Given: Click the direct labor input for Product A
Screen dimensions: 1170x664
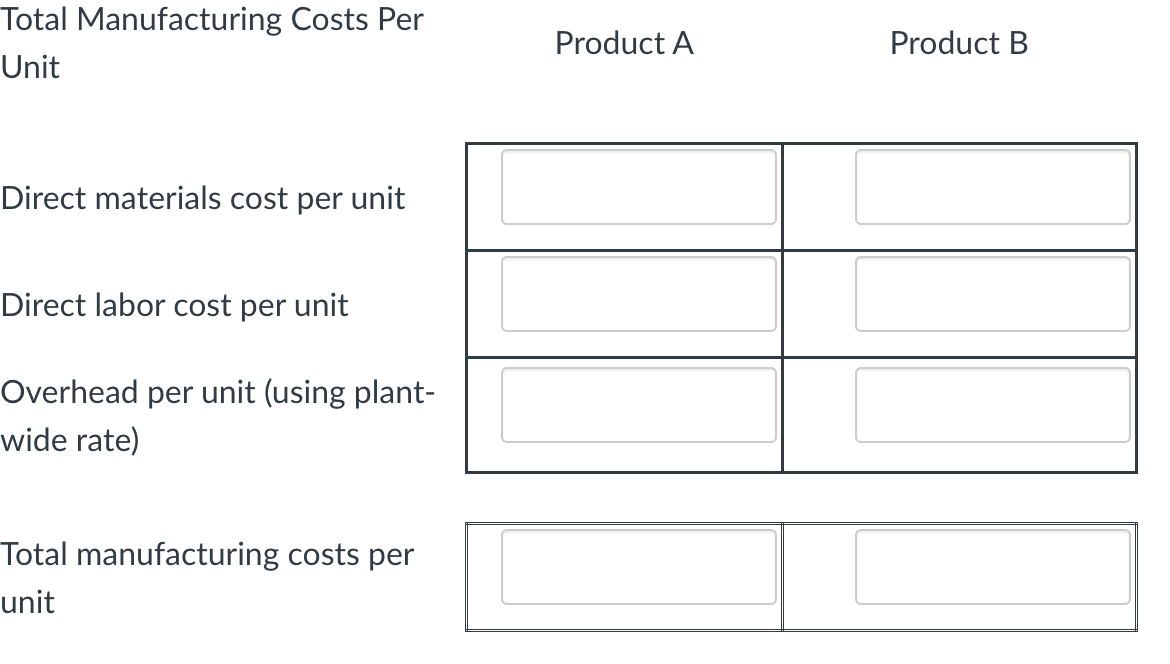Looking at the screenshot, I should 638,294.
